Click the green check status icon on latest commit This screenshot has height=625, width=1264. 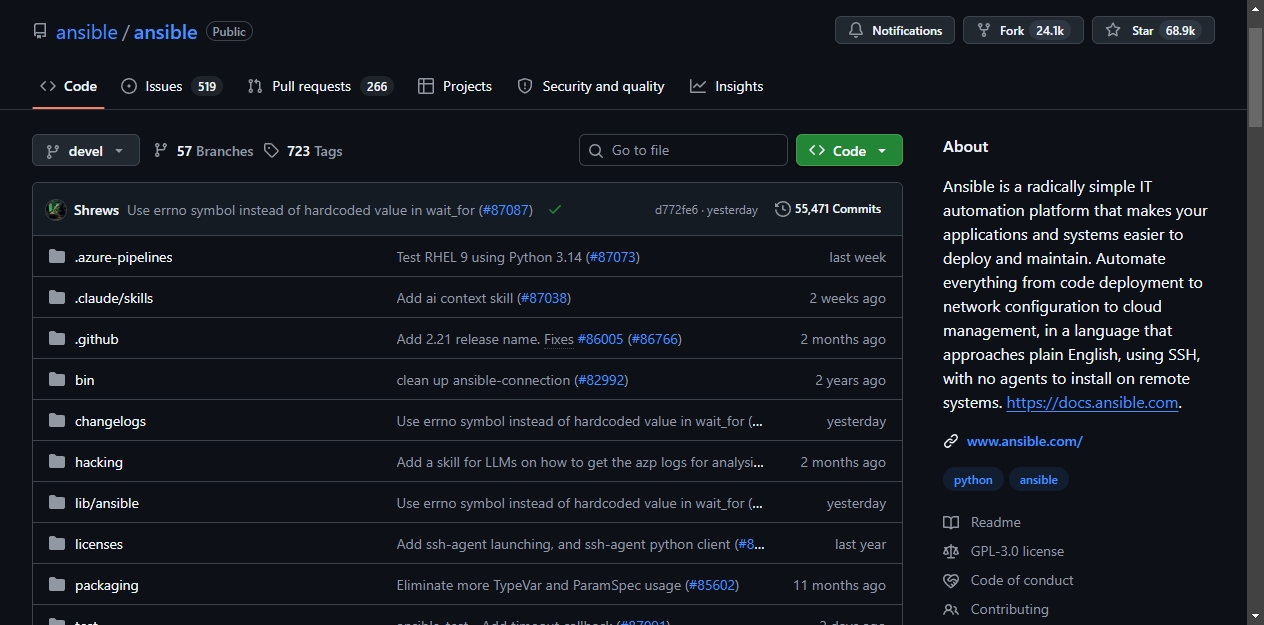(555, 210)
